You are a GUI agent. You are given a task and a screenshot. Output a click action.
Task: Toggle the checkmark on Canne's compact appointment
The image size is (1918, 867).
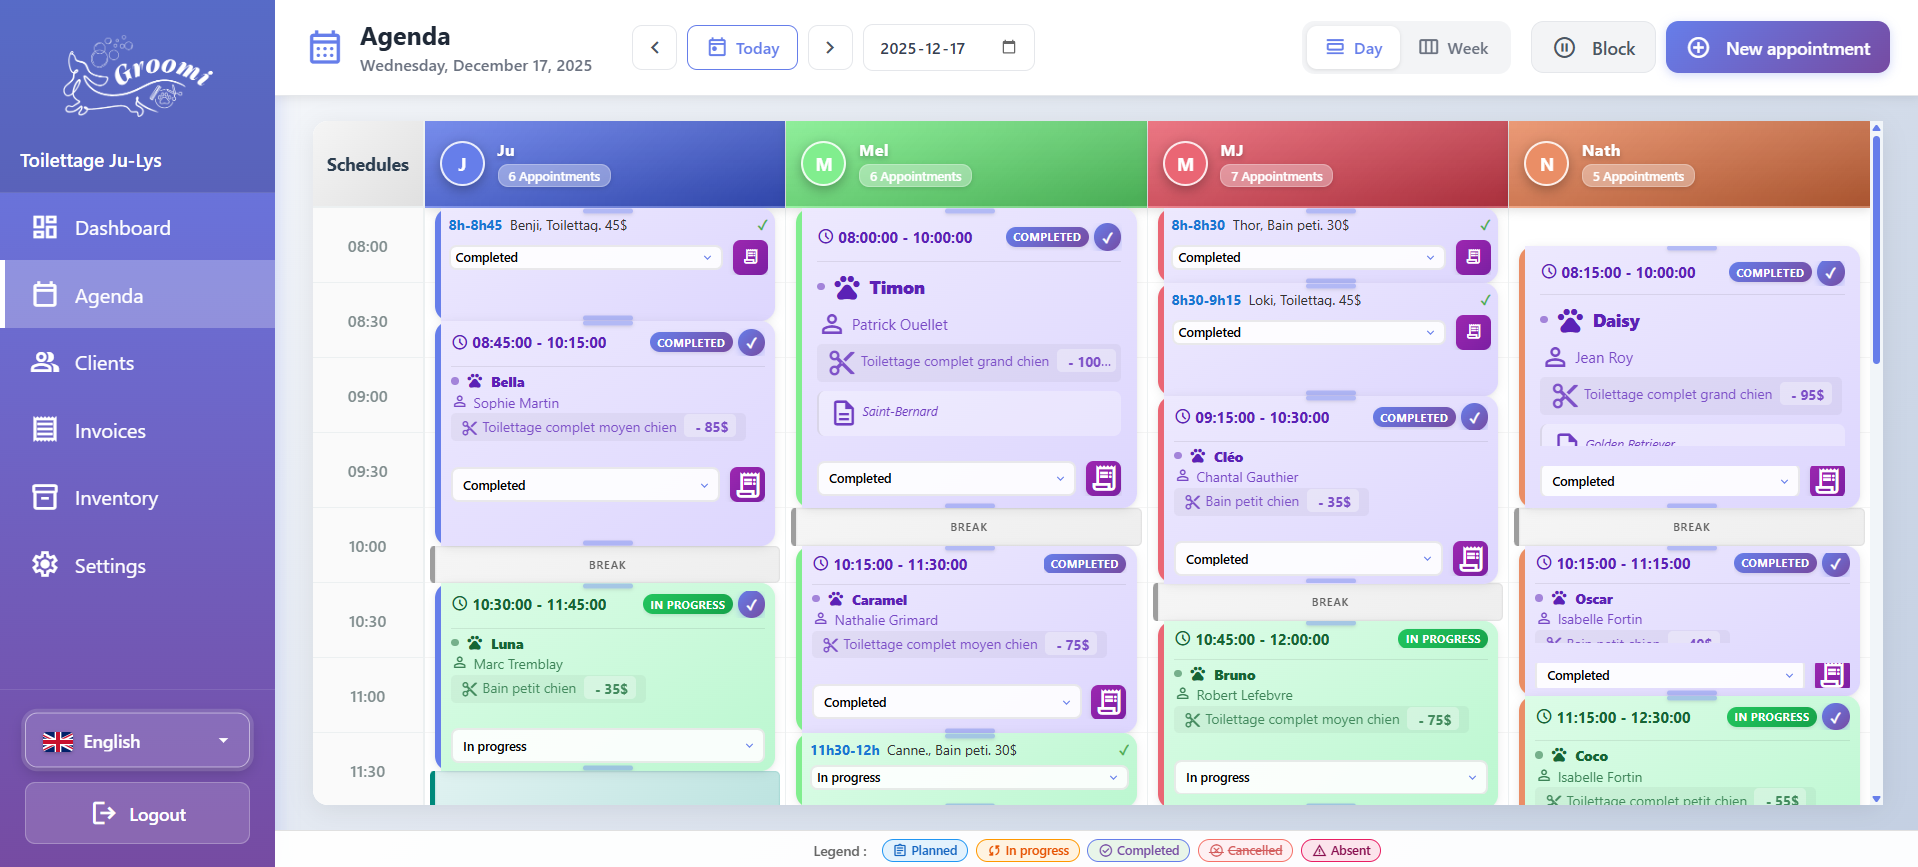(x=1124, y=750)
